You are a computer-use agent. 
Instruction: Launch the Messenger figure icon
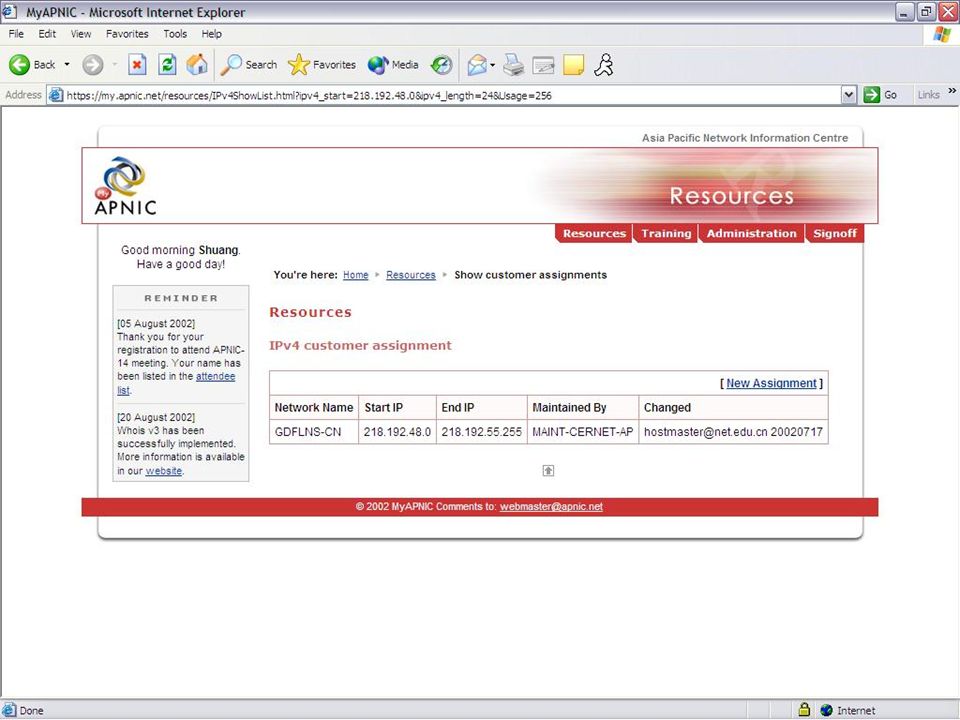click(604, 64)
